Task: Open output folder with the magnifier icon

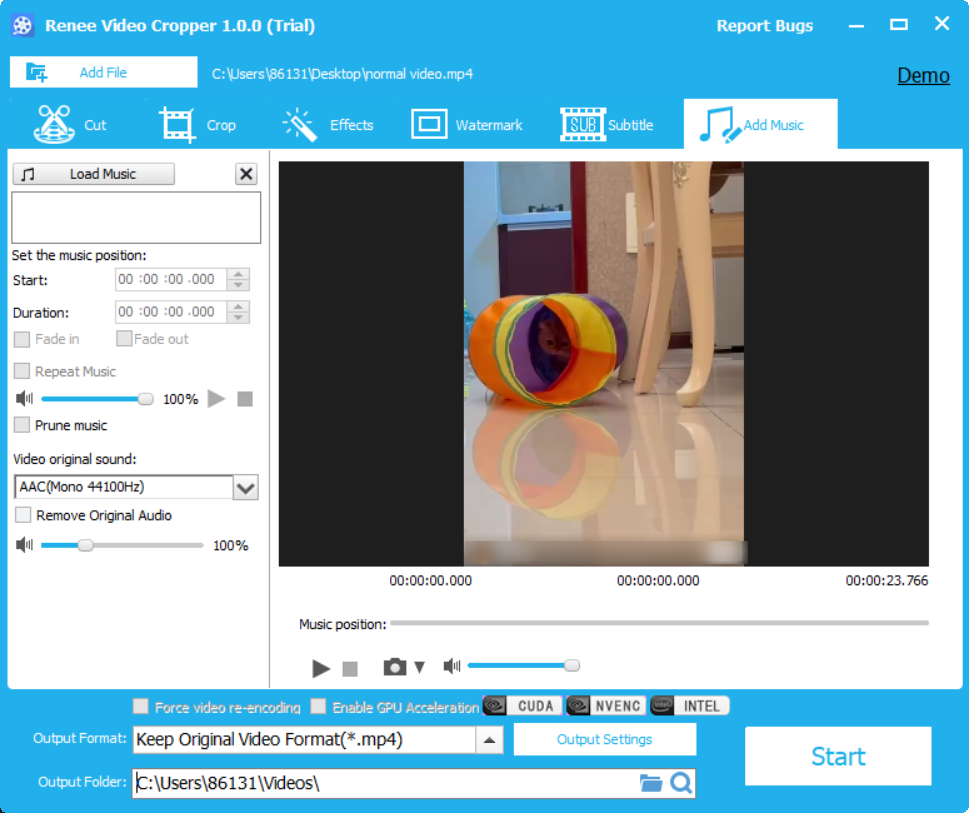Action: tap(681, 783)
